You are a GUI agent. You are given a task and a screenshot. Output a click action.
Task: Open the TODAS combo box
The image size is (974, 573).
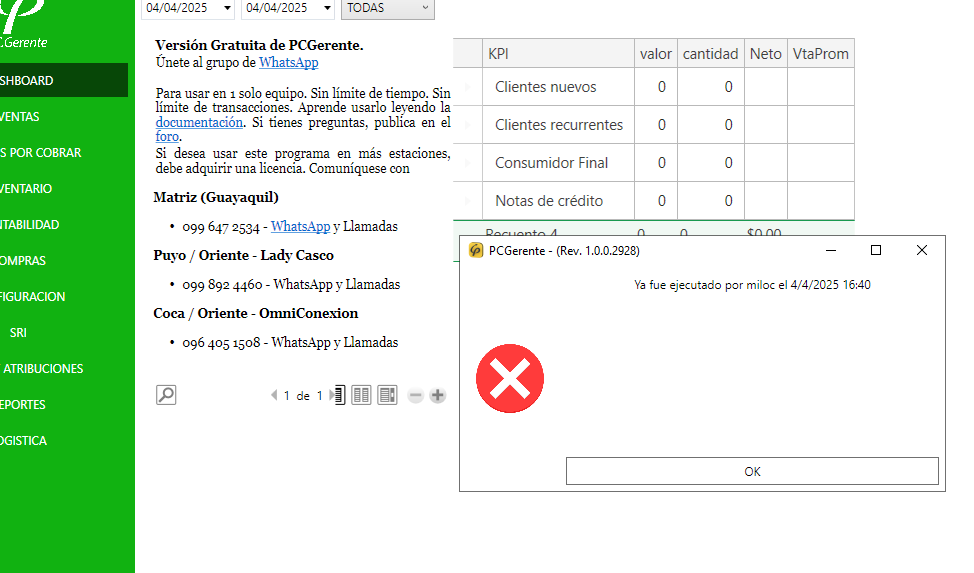(388, 8)
